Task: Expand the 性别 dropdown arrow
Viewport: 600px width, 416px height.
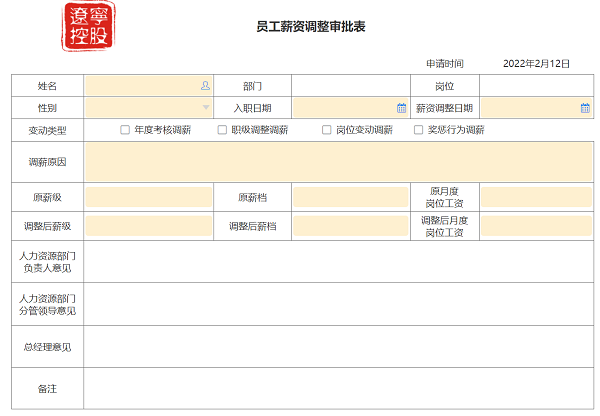Action: 206,108
